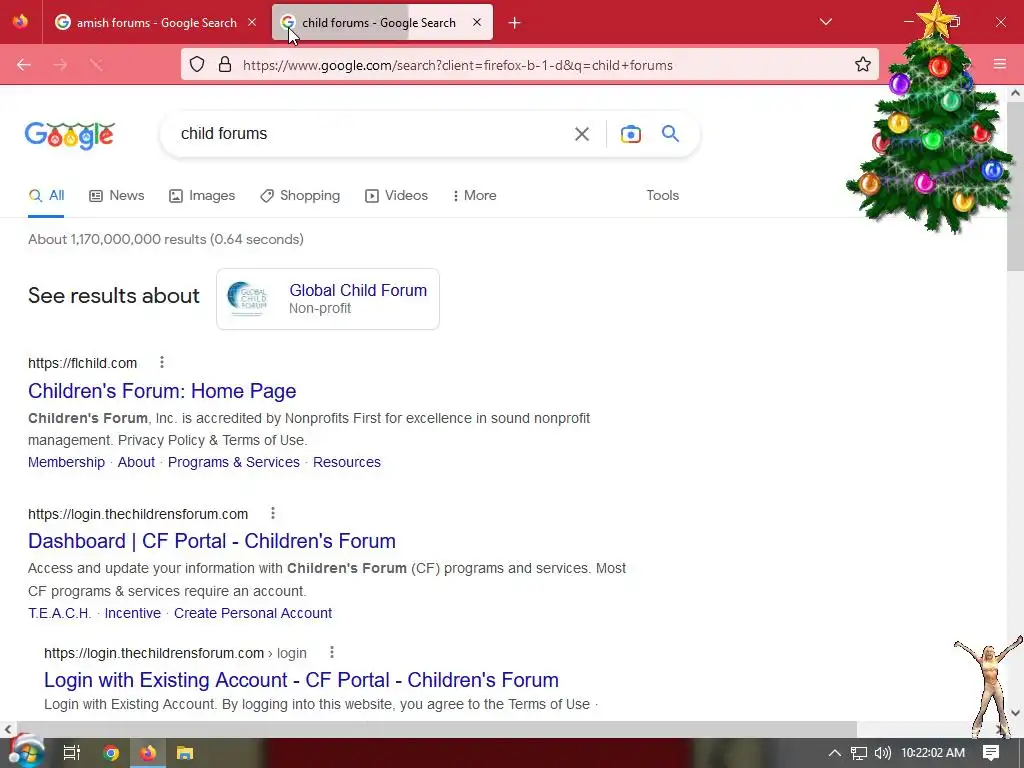Open options dots beside the login result URL
The image size is (1024, 768).
pyautogui.click(x=332, y=652)
